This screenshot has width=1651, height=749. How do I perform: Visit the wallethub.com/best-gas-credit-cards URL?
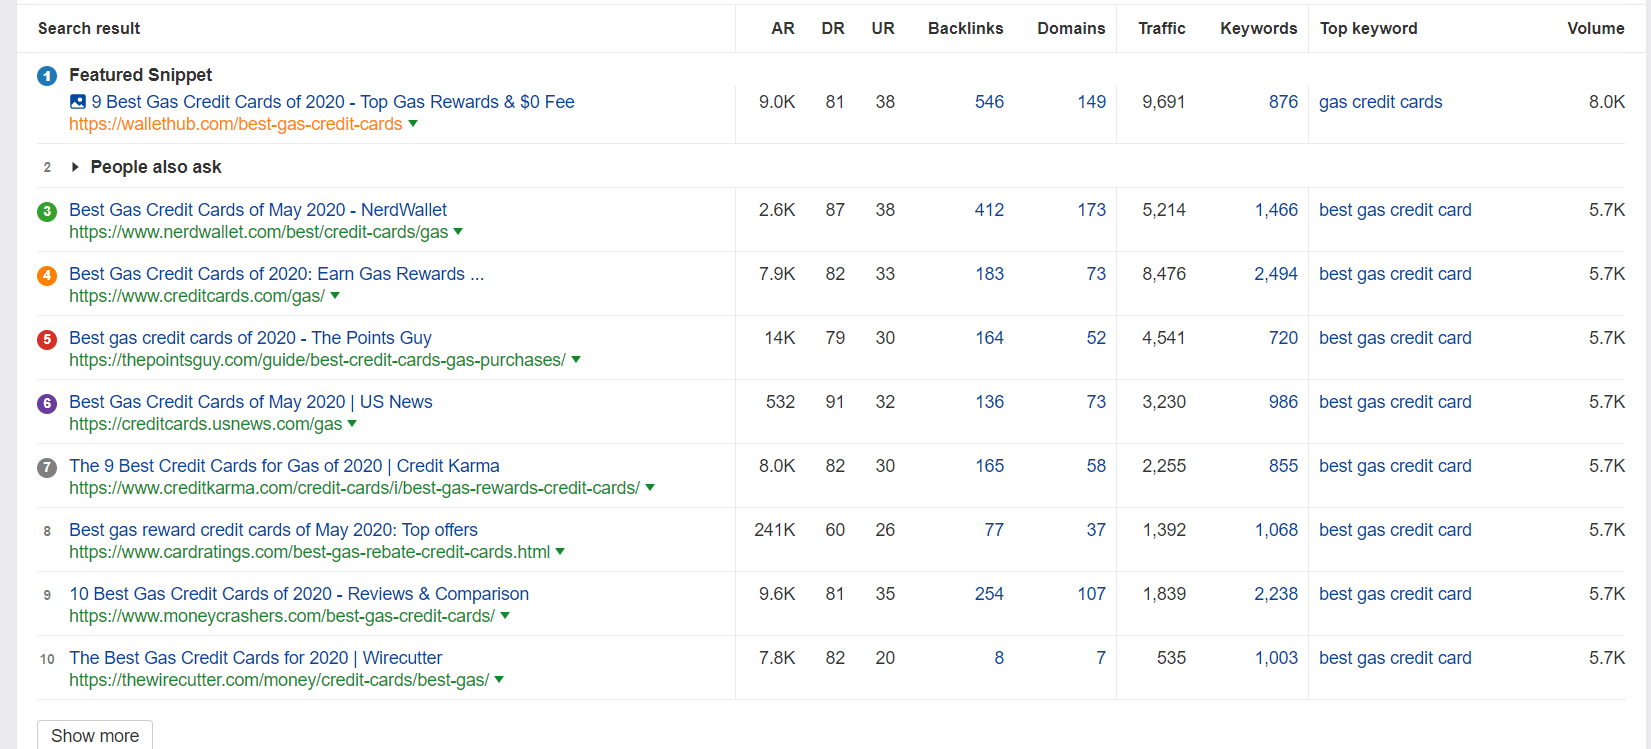tap(236, 124)
